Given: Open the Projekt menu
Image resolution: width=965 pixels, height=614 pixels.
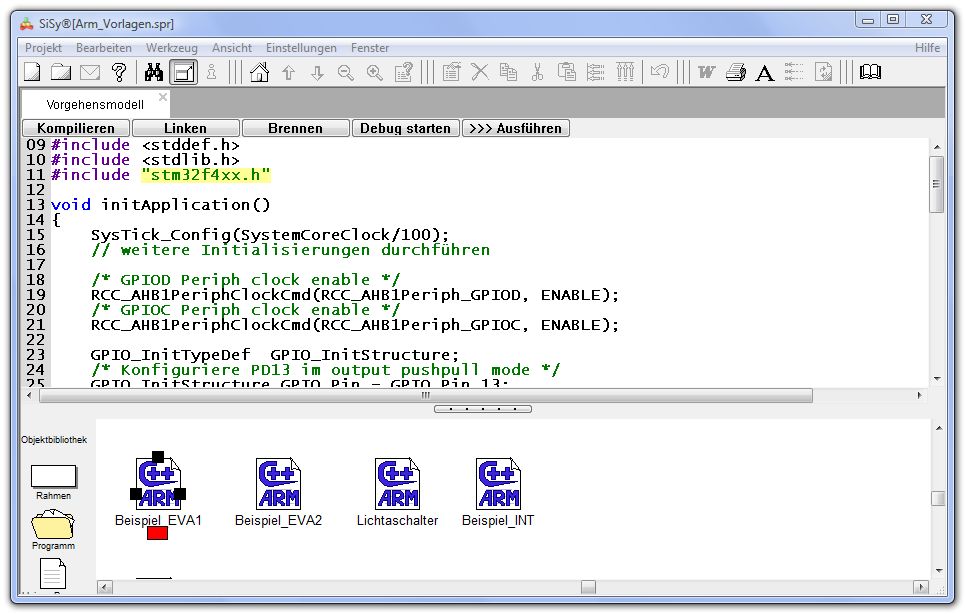Looking at the screenshot, I should coord(43,47).
